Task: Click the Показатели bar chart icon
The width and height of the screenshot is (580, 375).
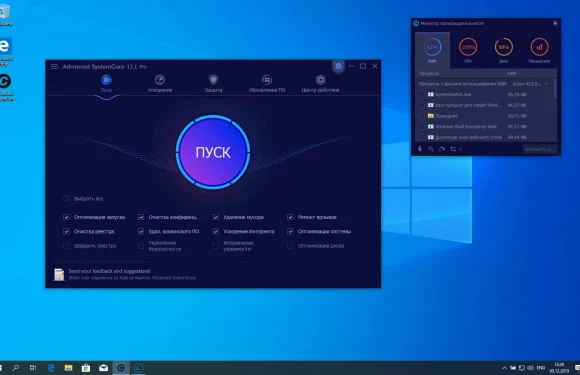Action: (539, 47)
